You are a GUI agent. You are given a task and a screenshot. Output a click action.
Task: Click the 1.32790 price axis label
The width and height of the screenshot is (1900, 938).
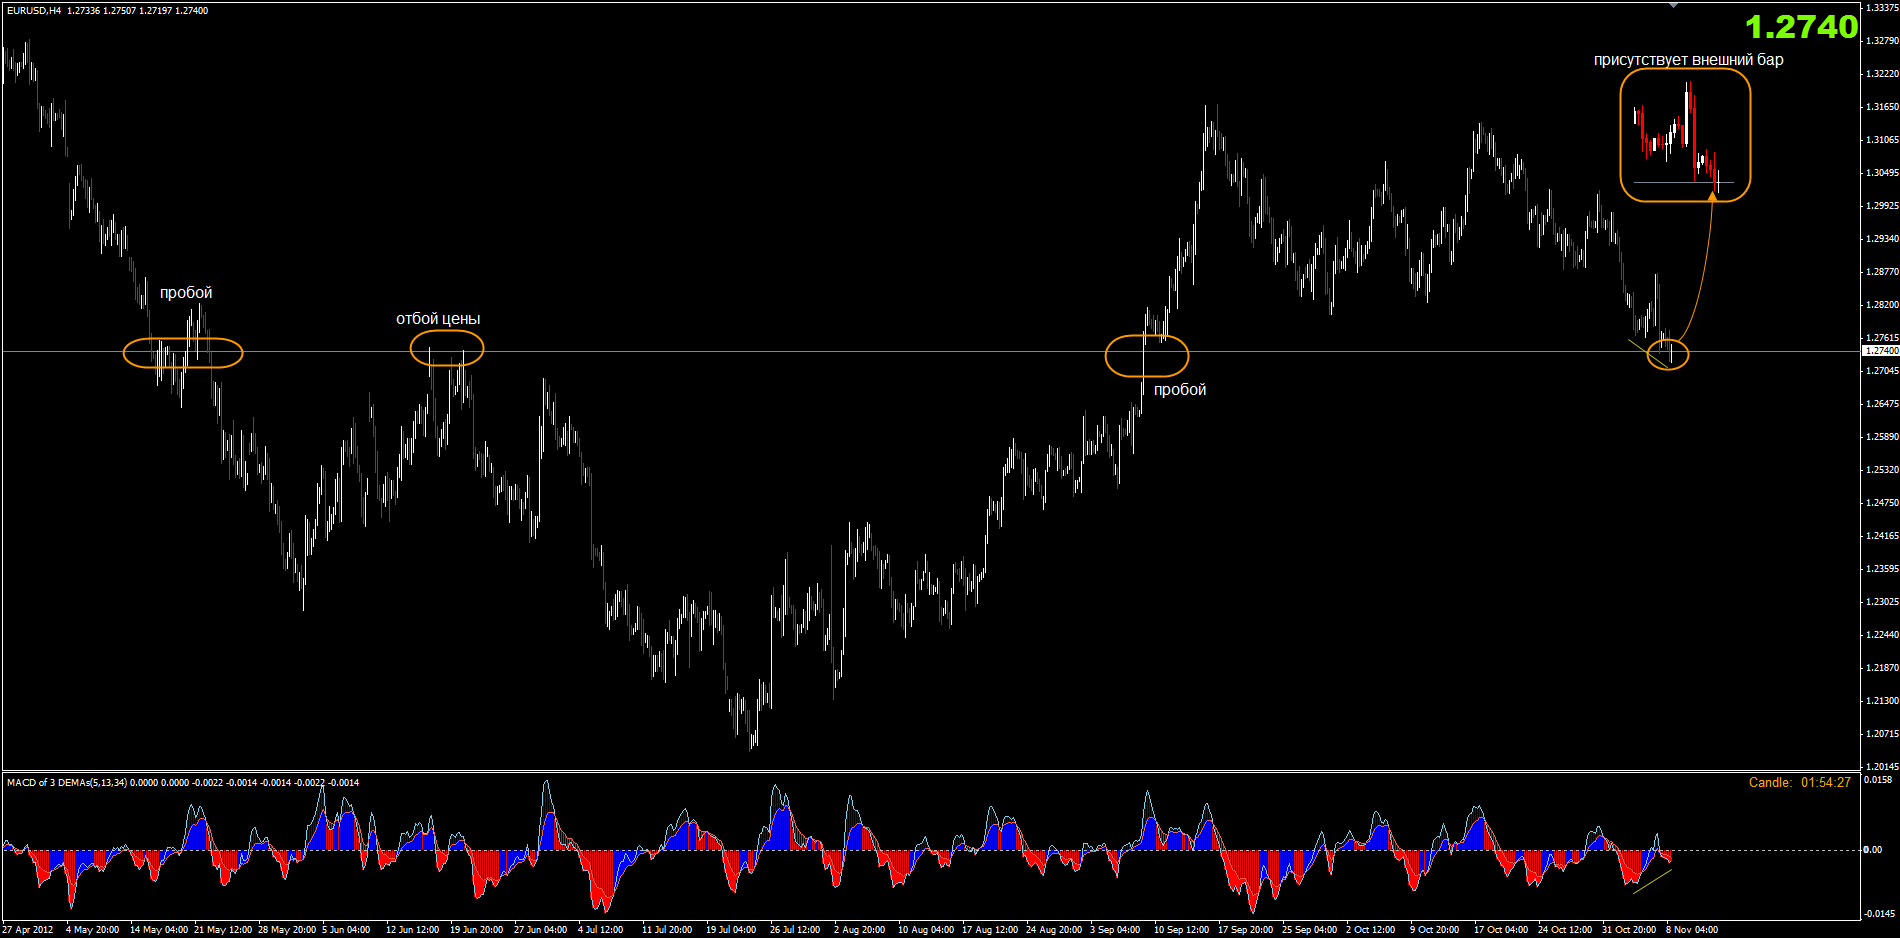click(x=1882, y=41)
